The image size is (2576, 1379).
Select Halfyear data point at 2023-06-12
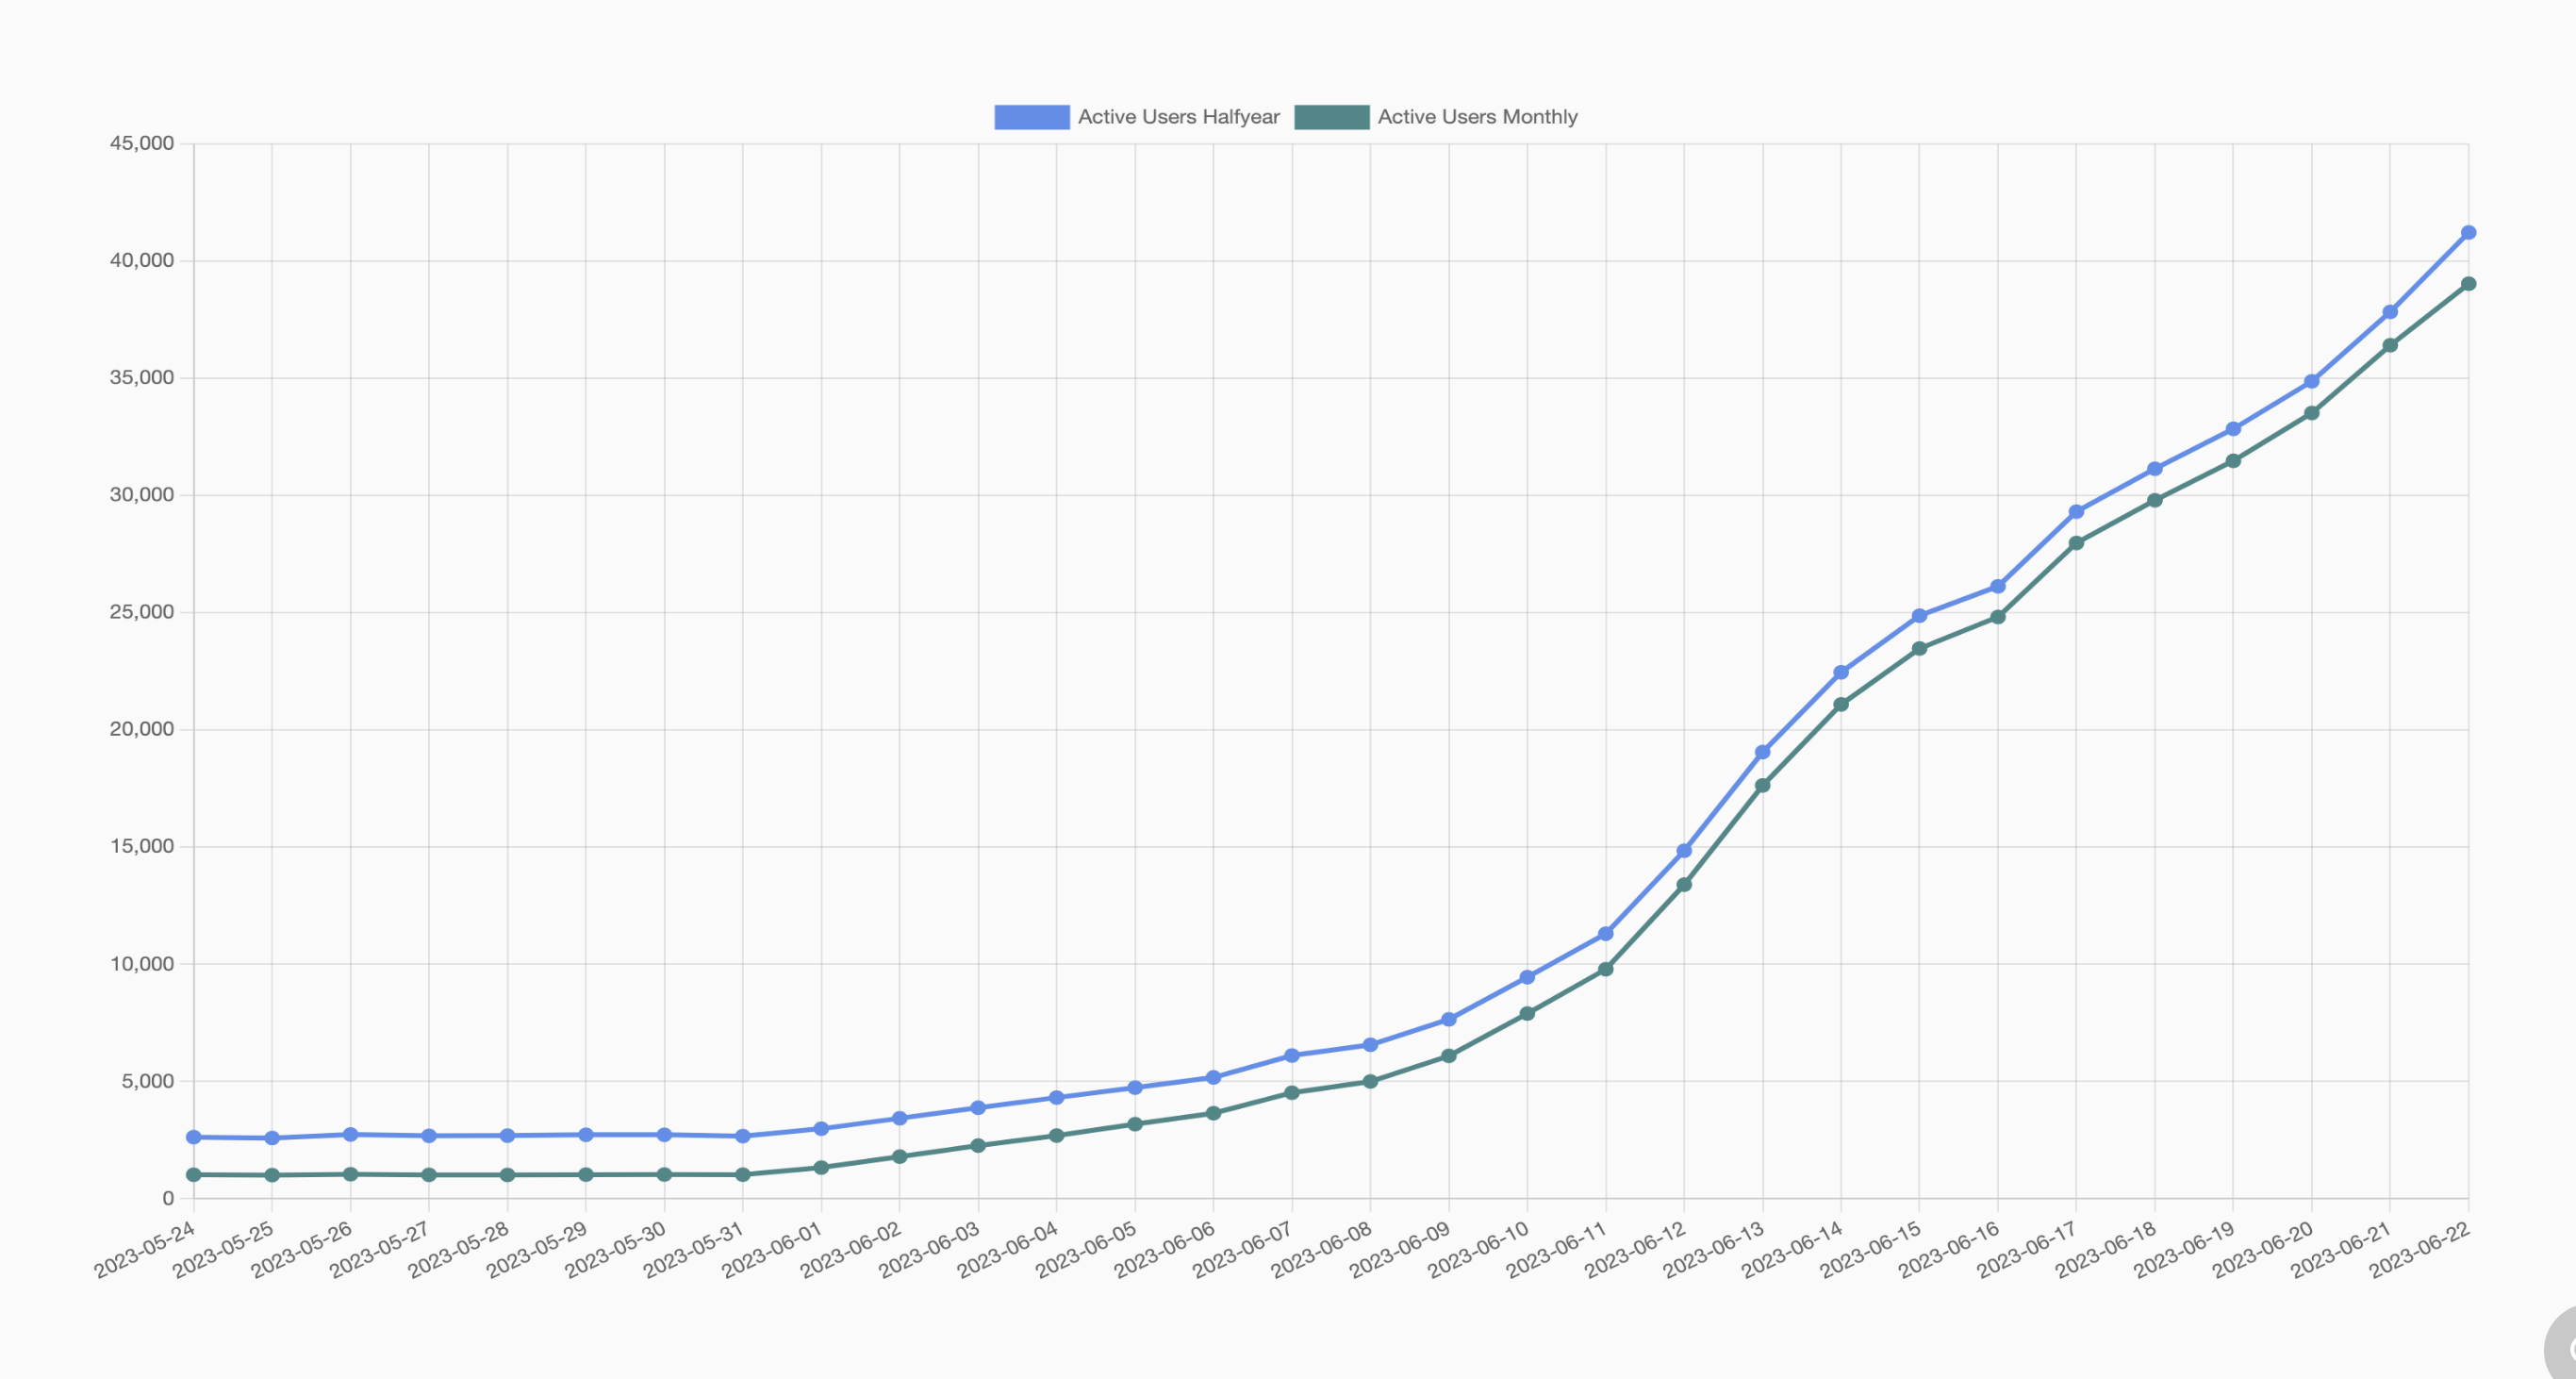(x=1684, y=851)
